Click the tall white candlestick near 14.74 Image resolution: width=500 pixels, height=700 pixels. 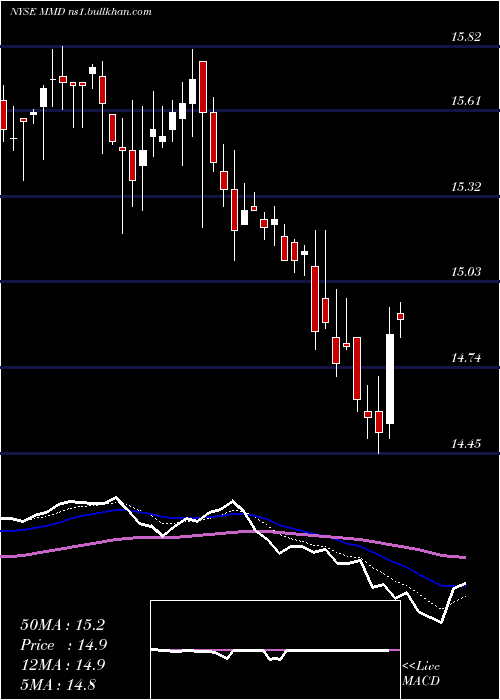click(x=390, y=379)
